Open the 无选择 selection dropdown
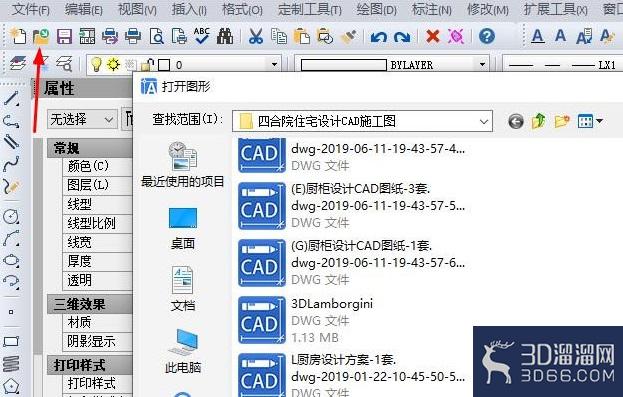The width and height of the screenshot is (623, 397). tap(82, 119)
